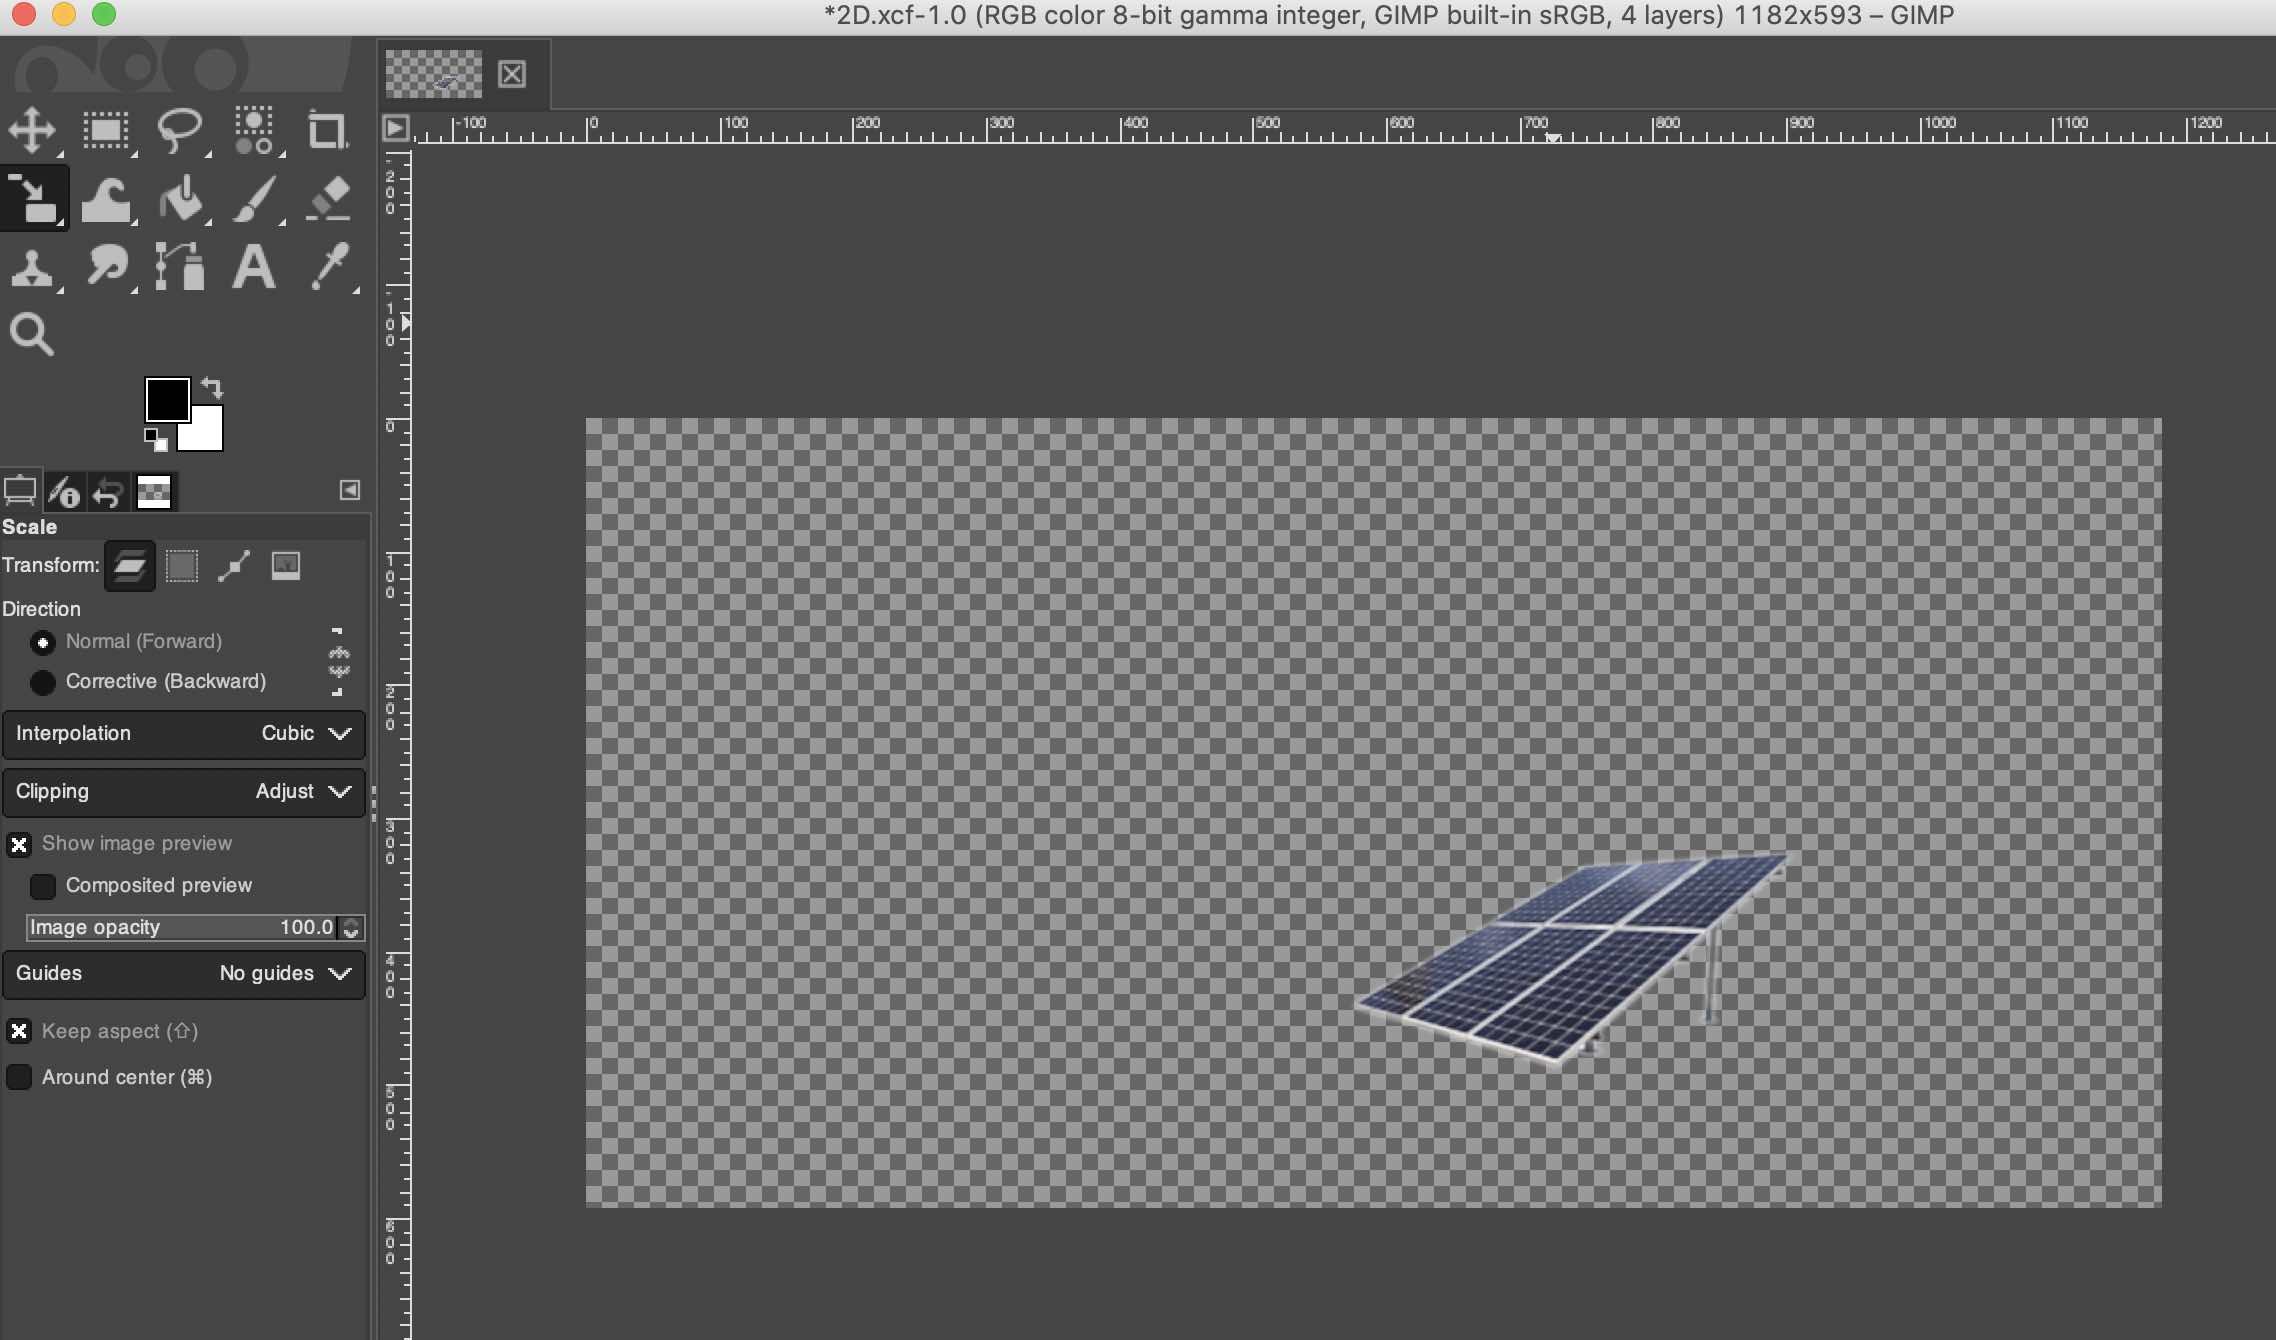The height and width of the screenshot is (1340, 2276).
Task: Open the image navigation menu at ruler corner
Action: (396, 127)
